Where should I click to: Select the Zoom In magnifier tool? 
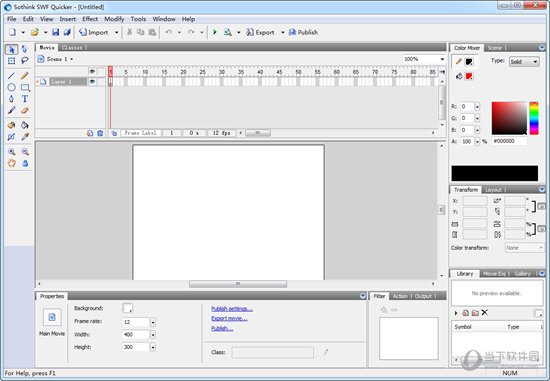(12, 152)
